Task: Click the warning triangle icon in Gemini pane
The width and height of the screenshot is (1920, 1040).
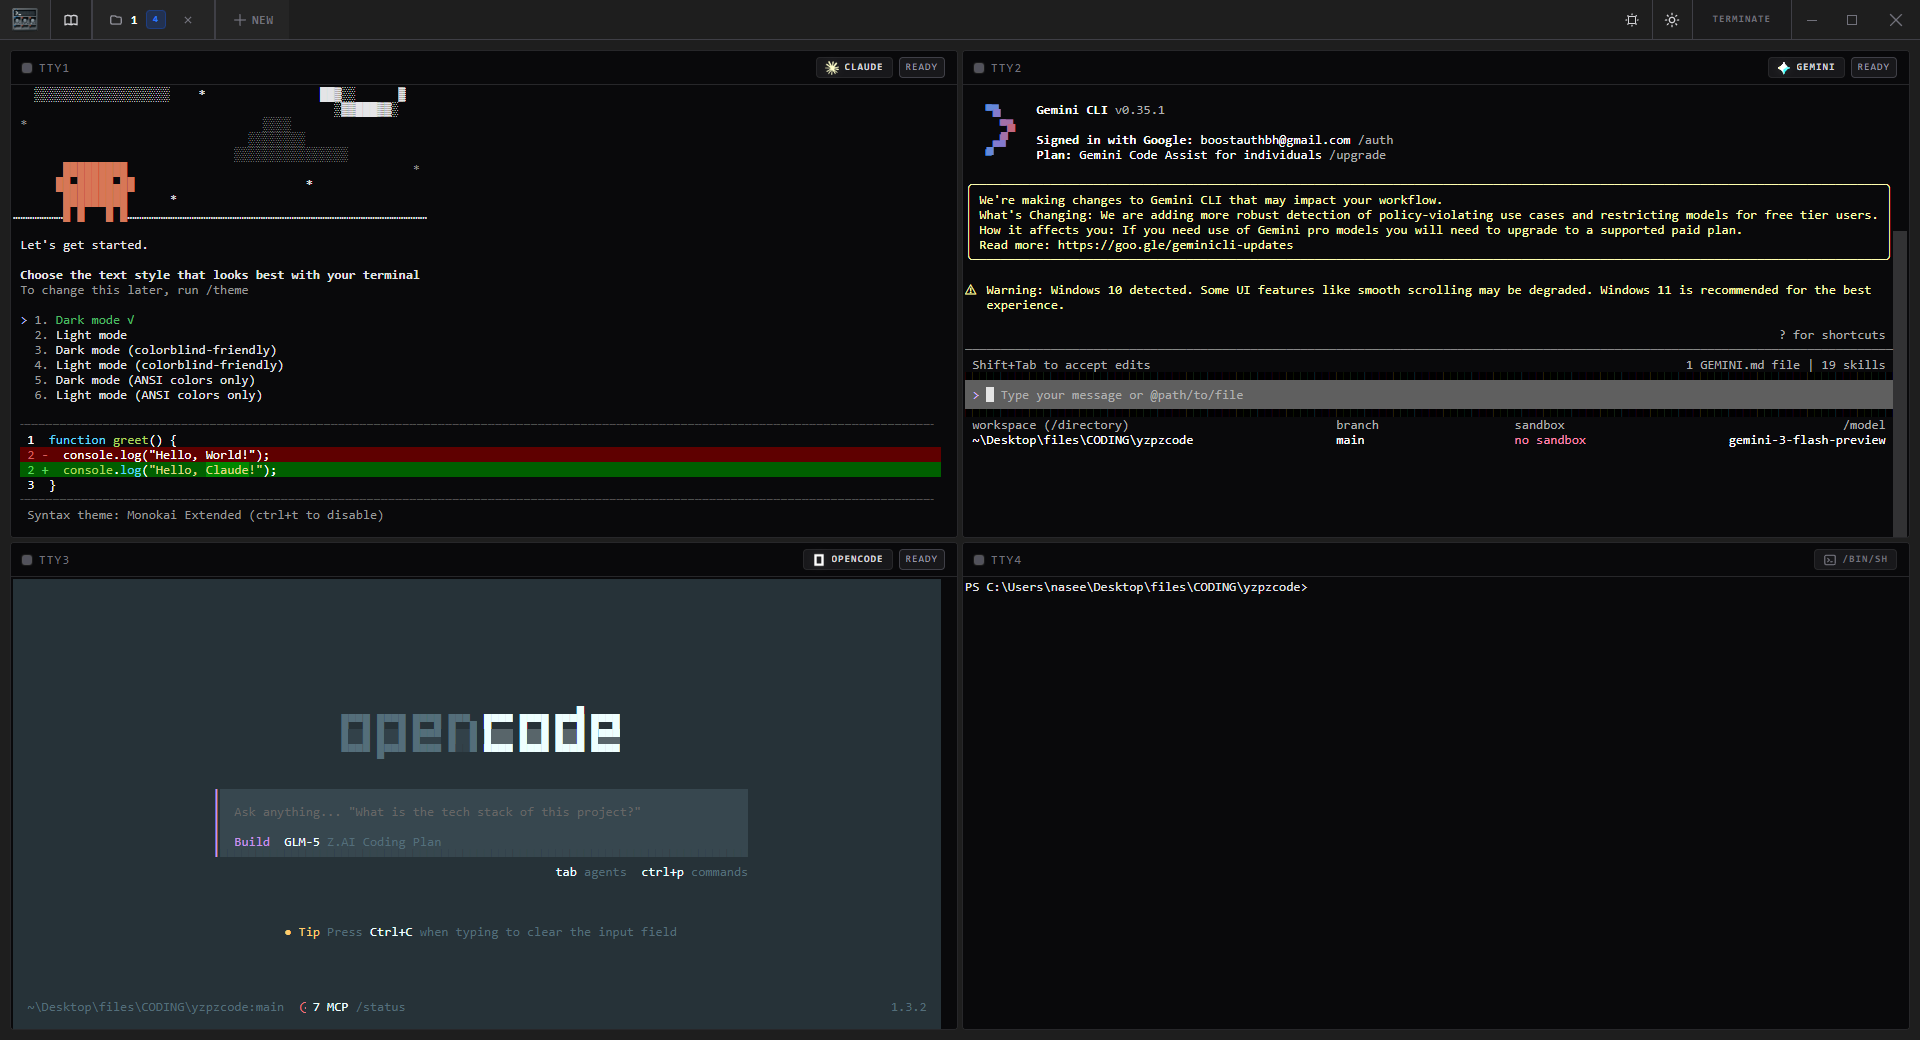Action: (971, 290)
